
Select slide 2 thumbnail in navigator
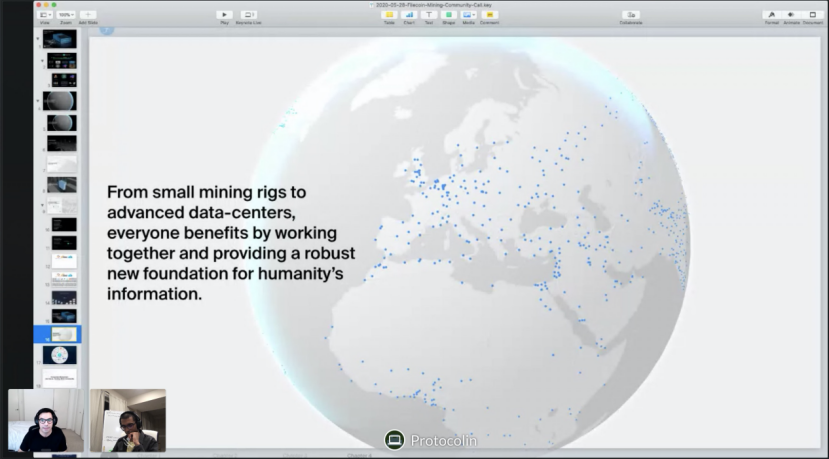(x=62, y=60)
